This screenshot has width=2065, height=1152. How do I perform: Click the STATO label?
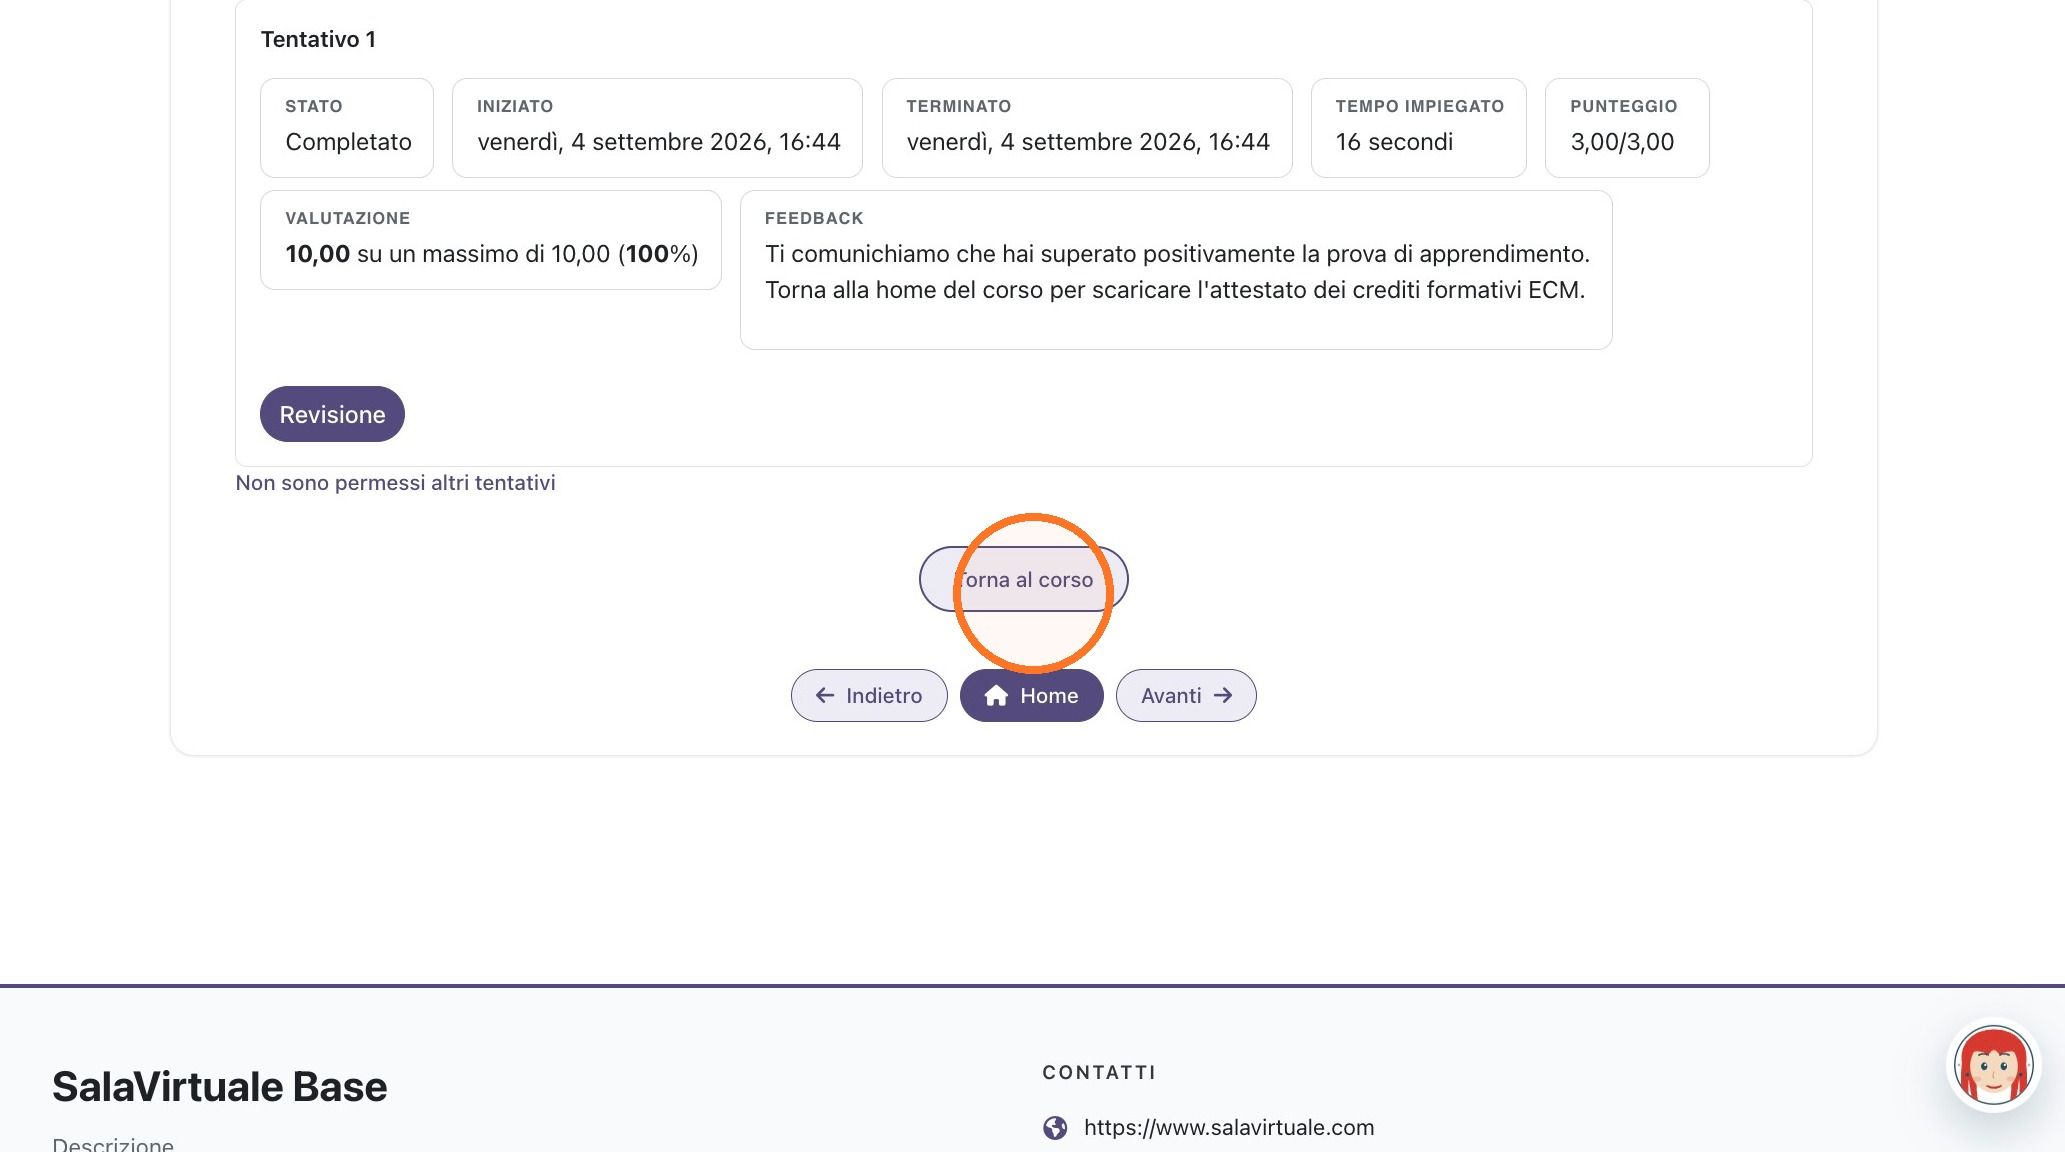[x=314, y=106]
